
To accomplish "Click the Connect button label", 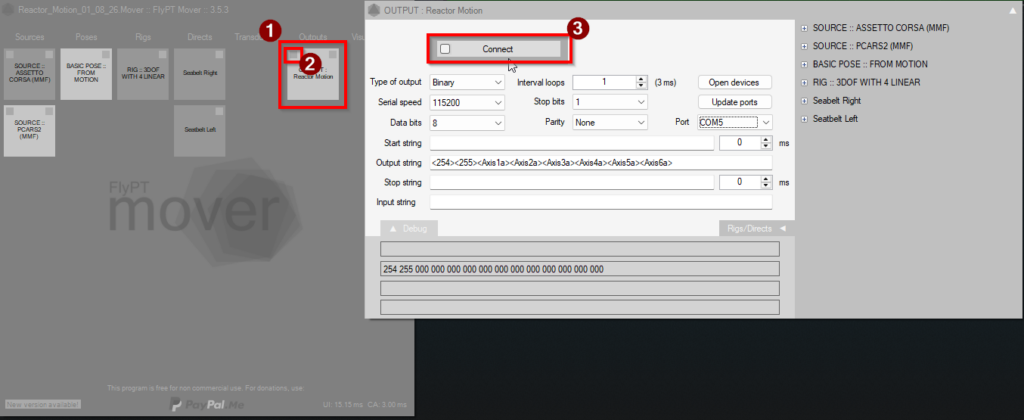I will tap(498, 49).
